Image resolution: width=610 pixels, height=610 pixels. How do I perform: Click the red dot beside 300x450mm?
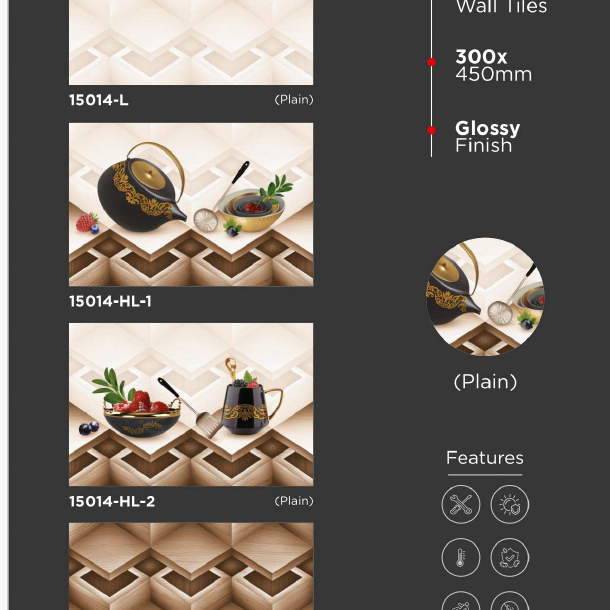tap(431, 62)
